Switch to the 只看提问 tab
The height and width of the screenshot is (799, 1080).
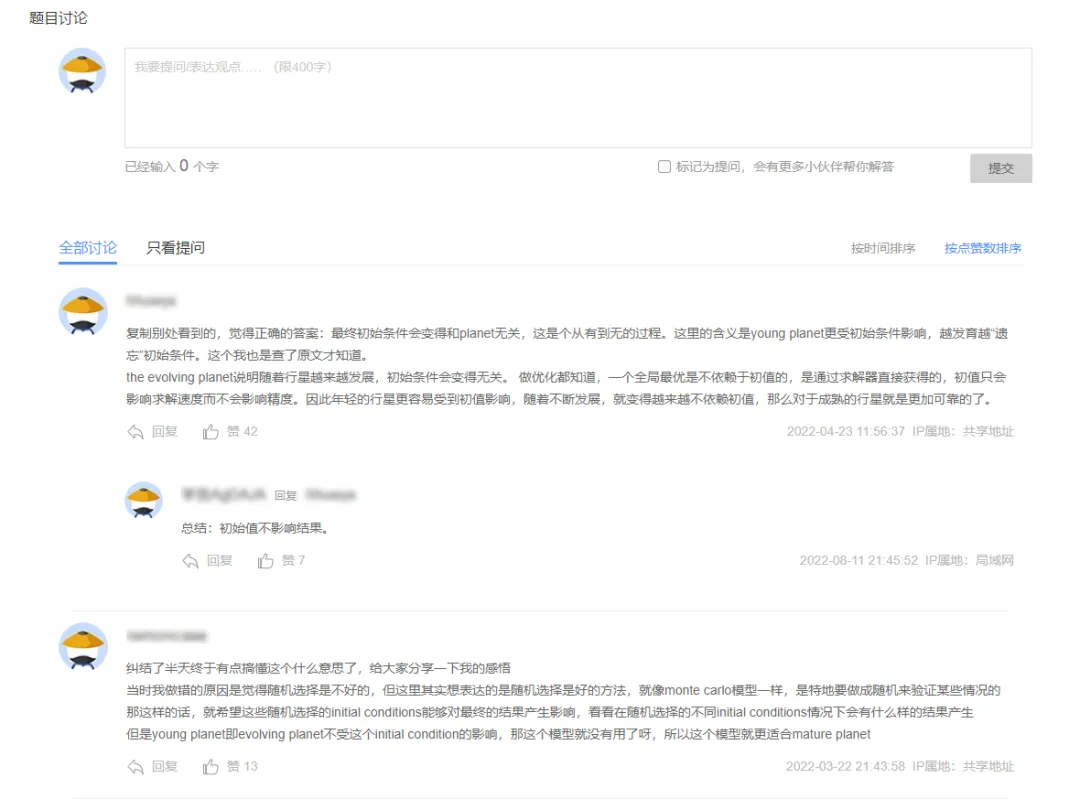point(175,248)
